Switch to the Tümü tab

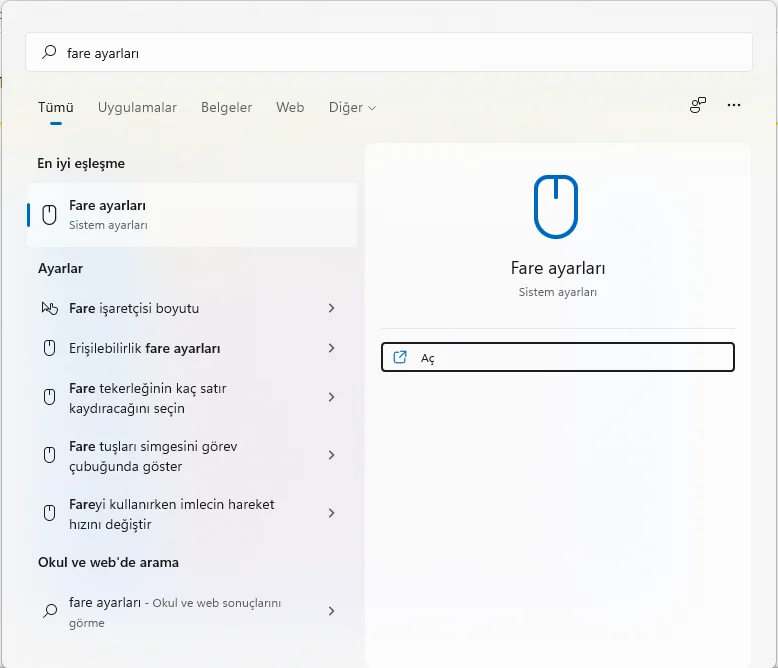pyautogui.click(x=56, y=107)
